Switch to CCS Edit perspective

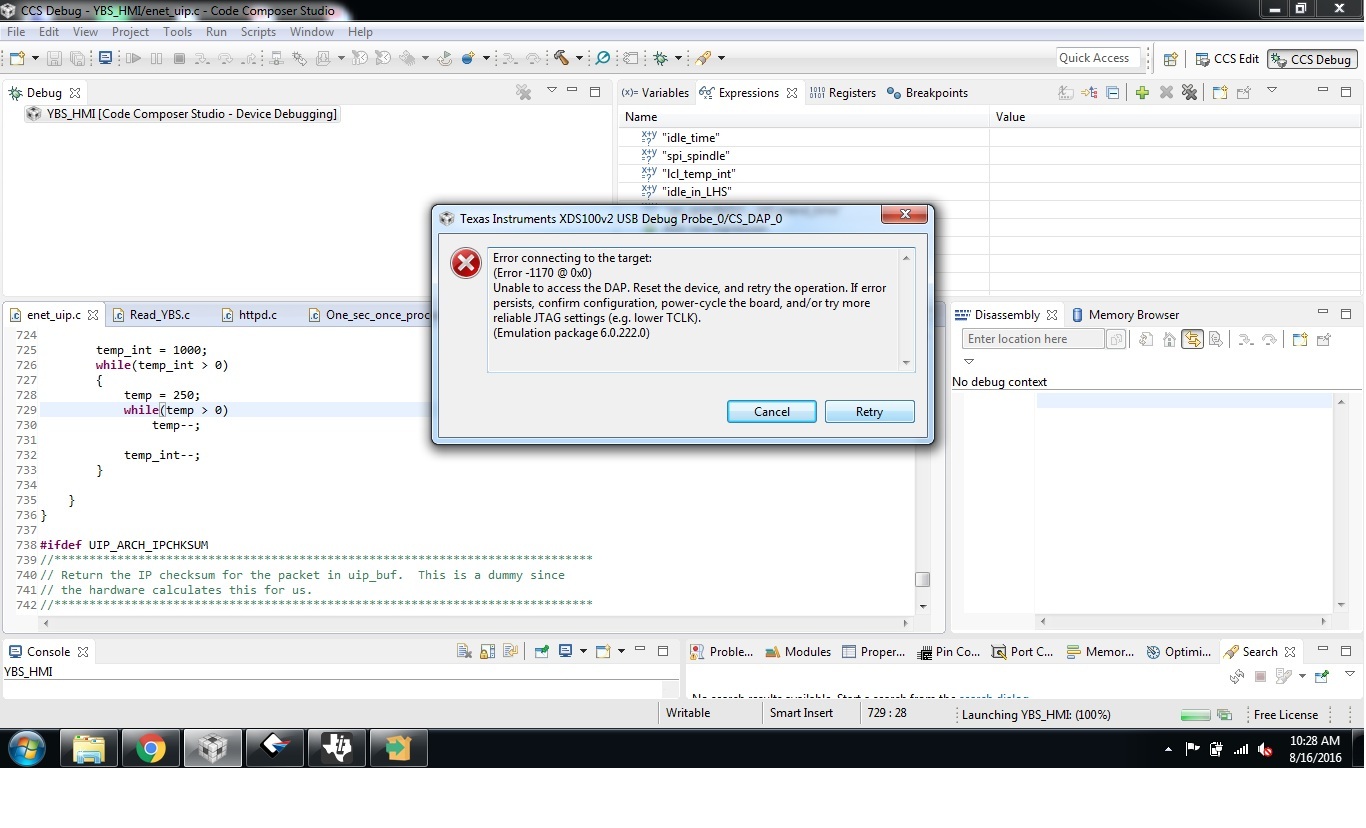tap(1226, 59)
